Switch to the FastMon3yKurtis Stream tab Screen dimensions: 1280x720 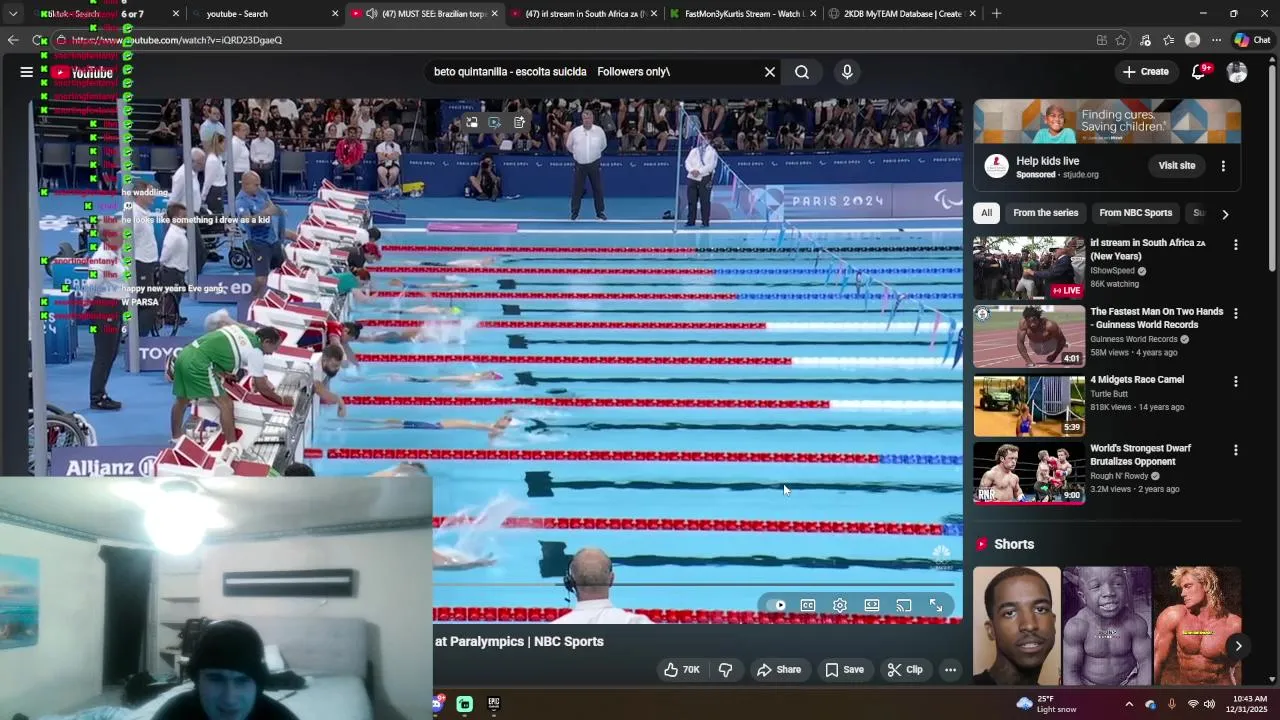pos(742,14)
